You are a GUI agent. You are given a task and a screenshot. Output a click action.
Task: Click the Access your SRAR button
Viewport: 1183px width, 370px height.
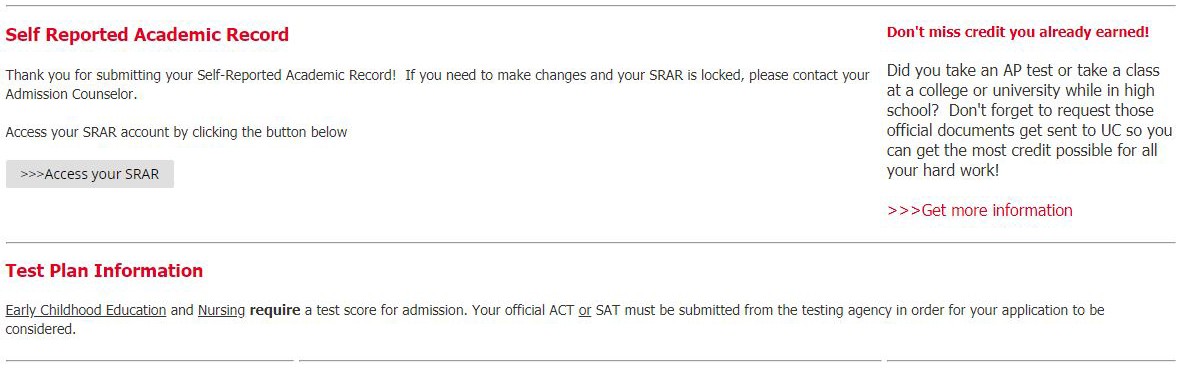[90, 174]
